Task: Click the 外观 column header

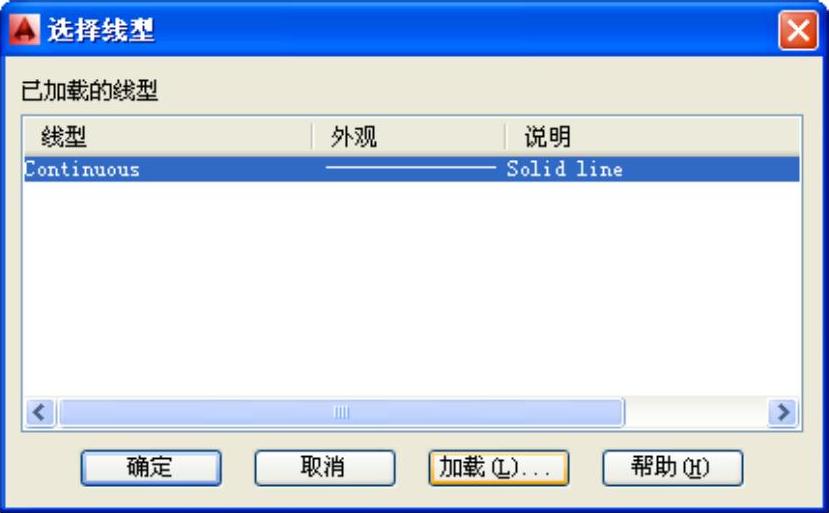Action: click(409, 136)
